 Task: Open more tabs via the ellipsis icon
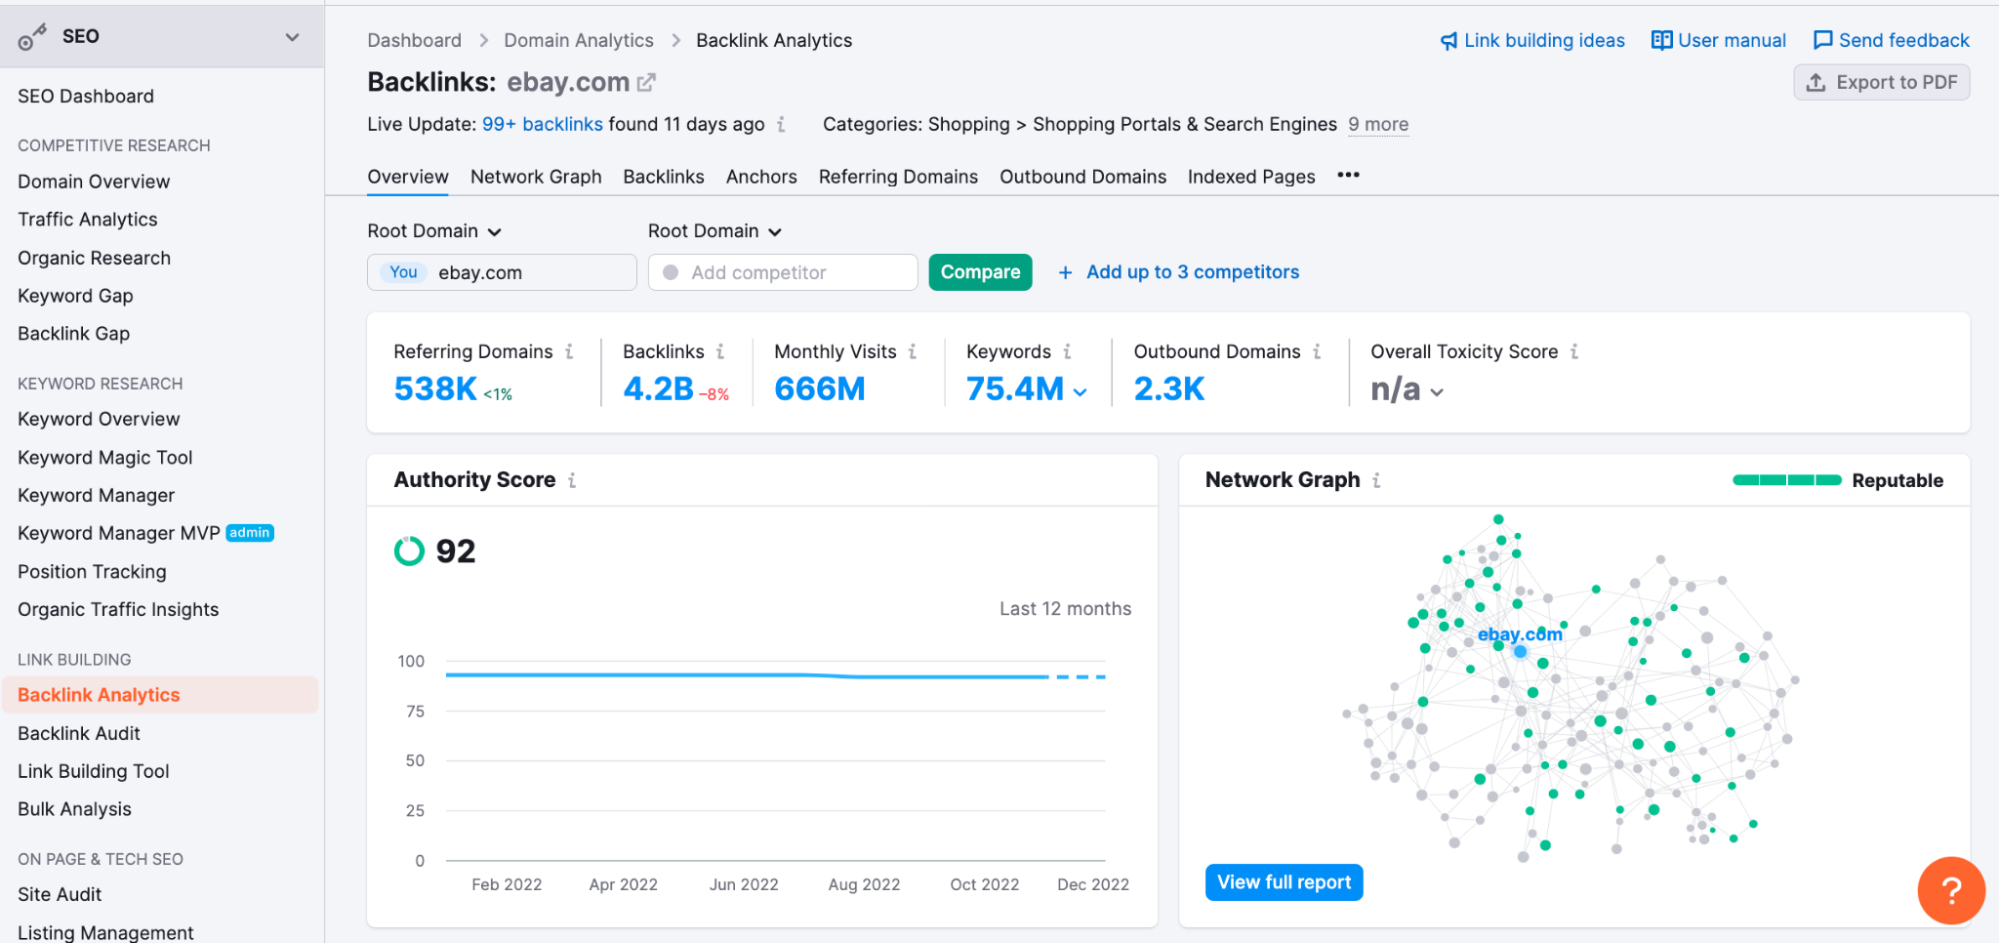tap(1347, 175)
